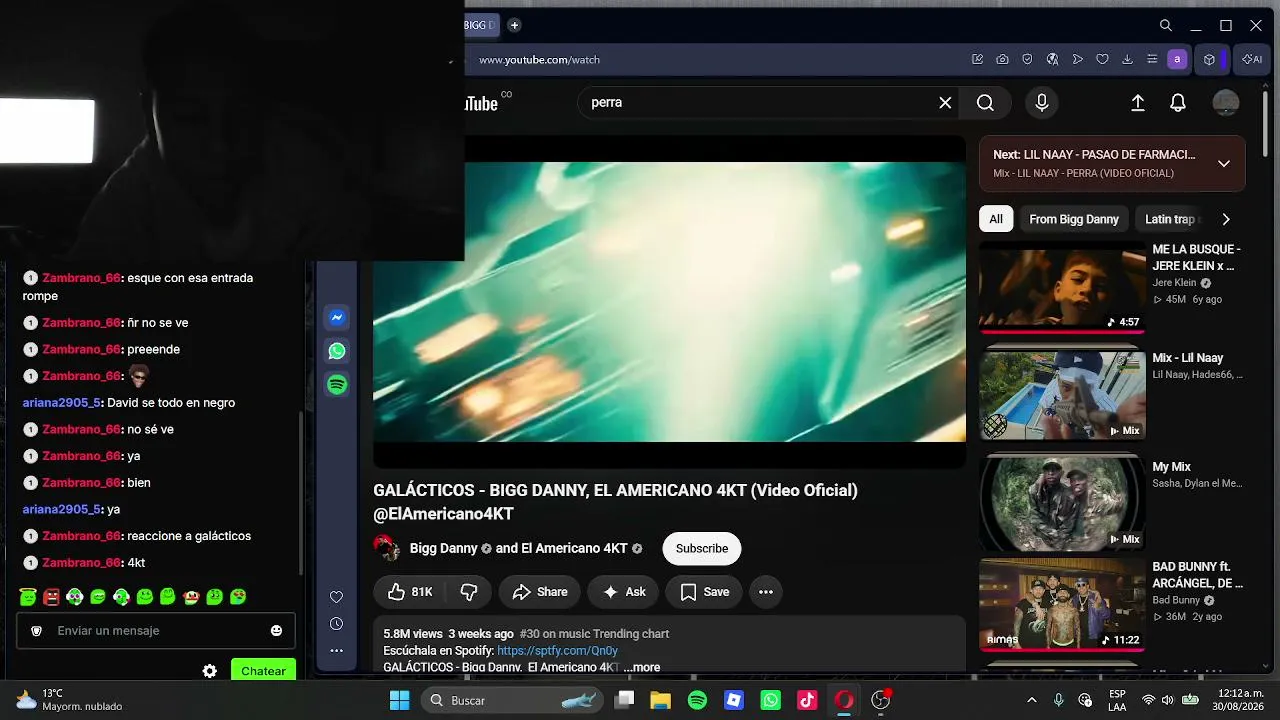1280x720 pixels.
Task: Open the extensions cube icon
Action: coord(1209,59)
